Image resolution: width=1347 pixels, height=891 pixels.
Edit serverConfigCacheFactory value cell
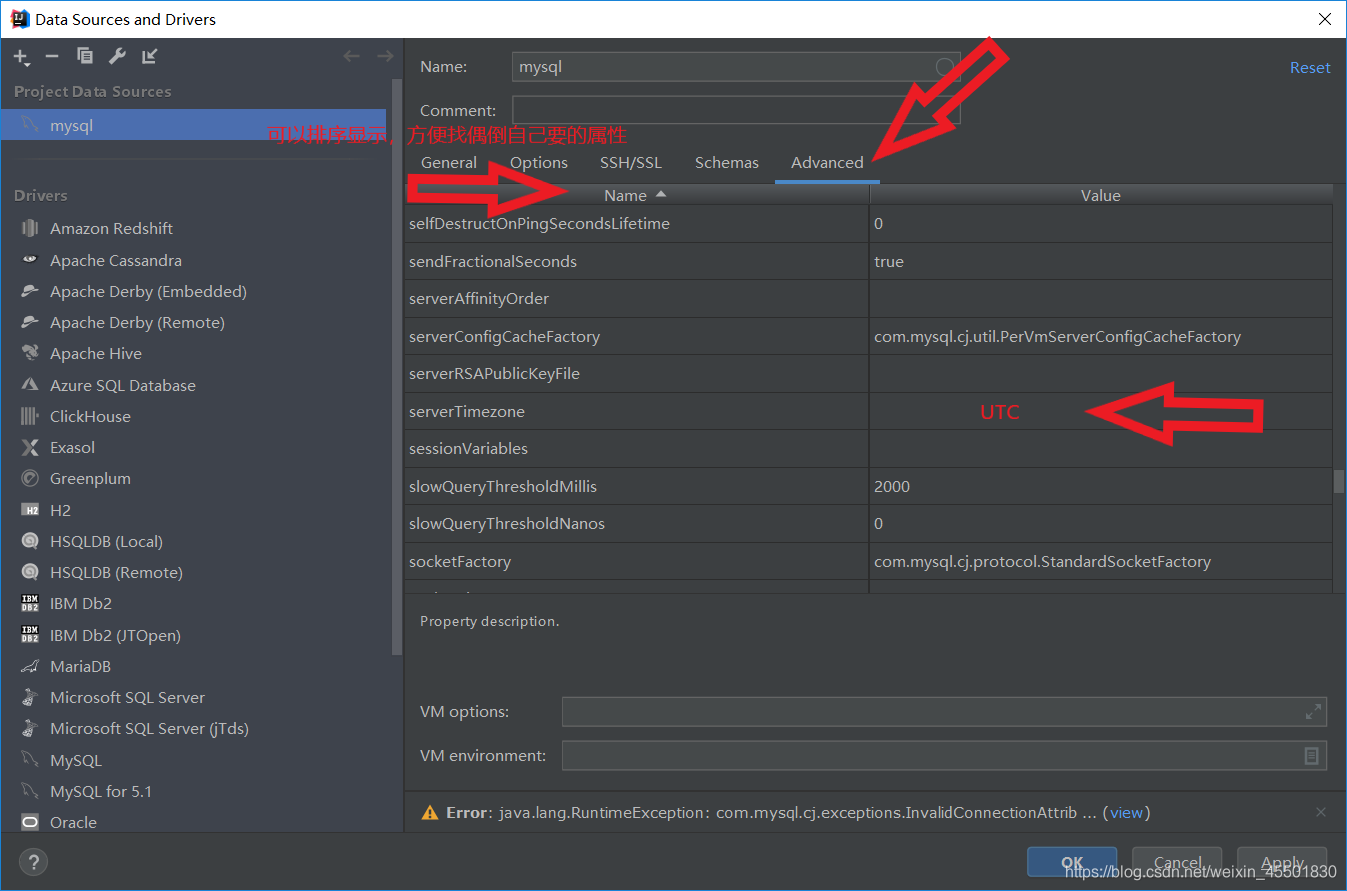coord(1101,336)
